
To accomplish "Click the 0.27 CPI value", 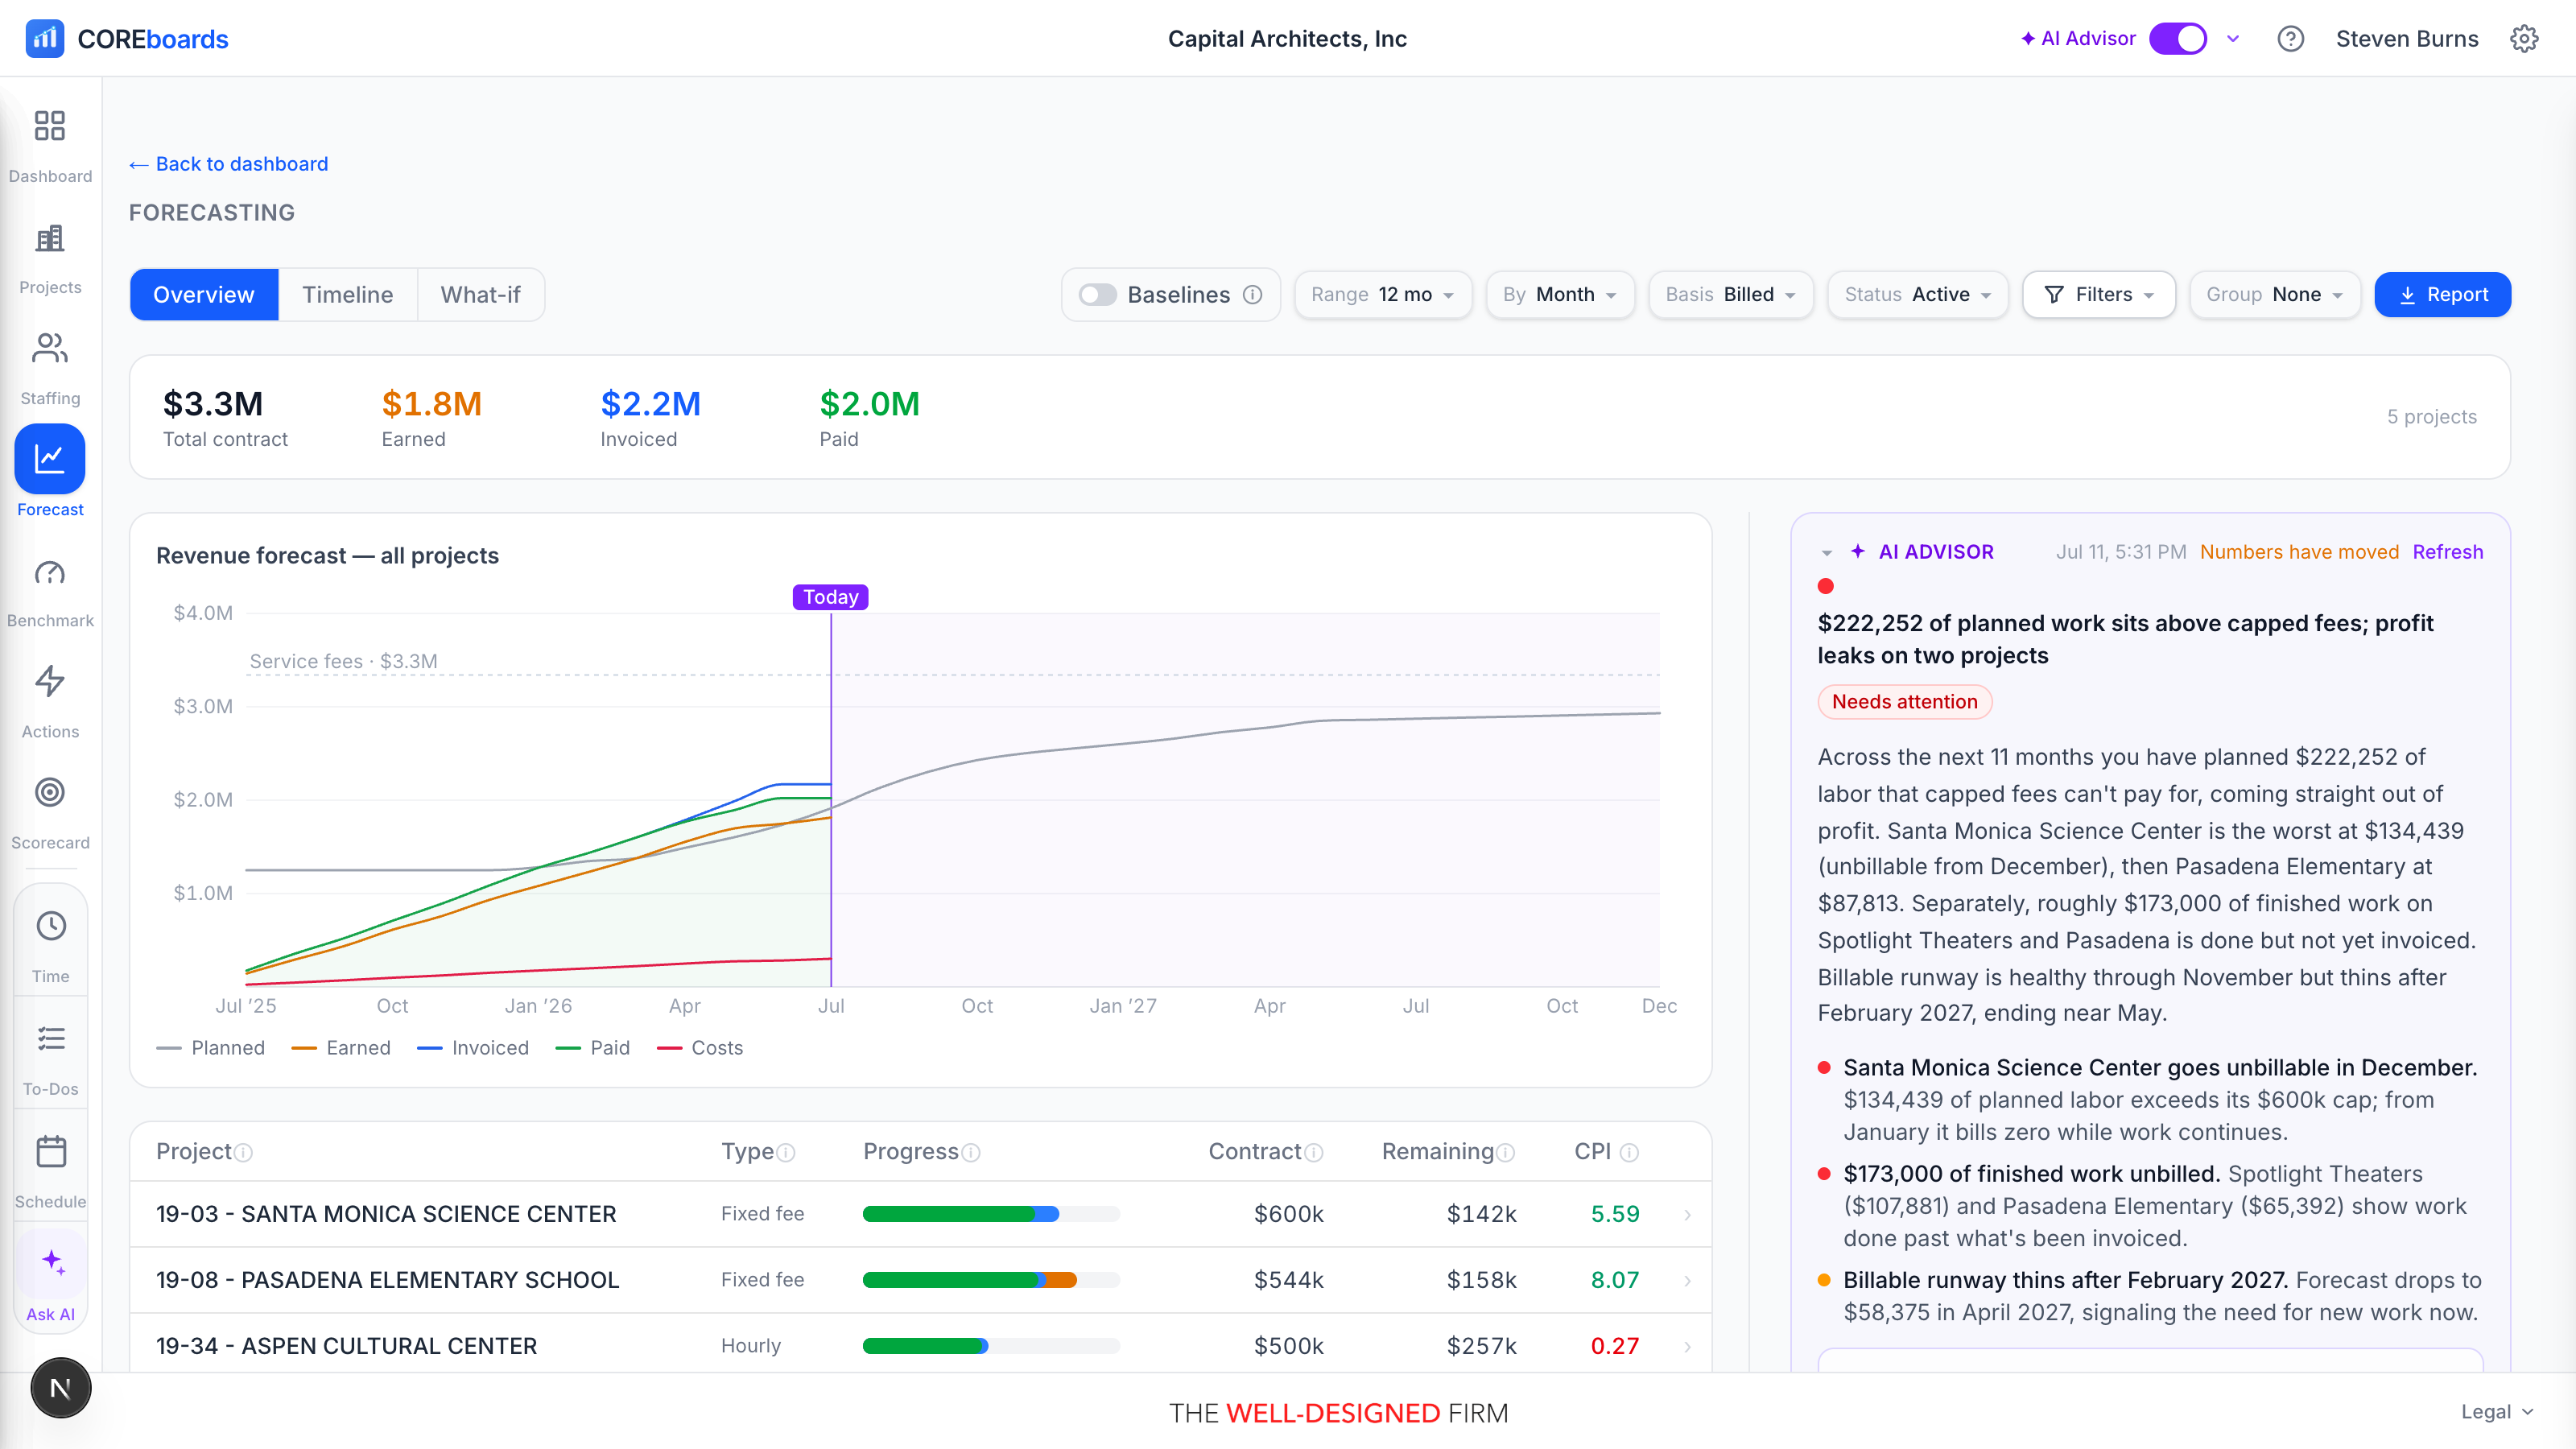I will (1614, 1346).
